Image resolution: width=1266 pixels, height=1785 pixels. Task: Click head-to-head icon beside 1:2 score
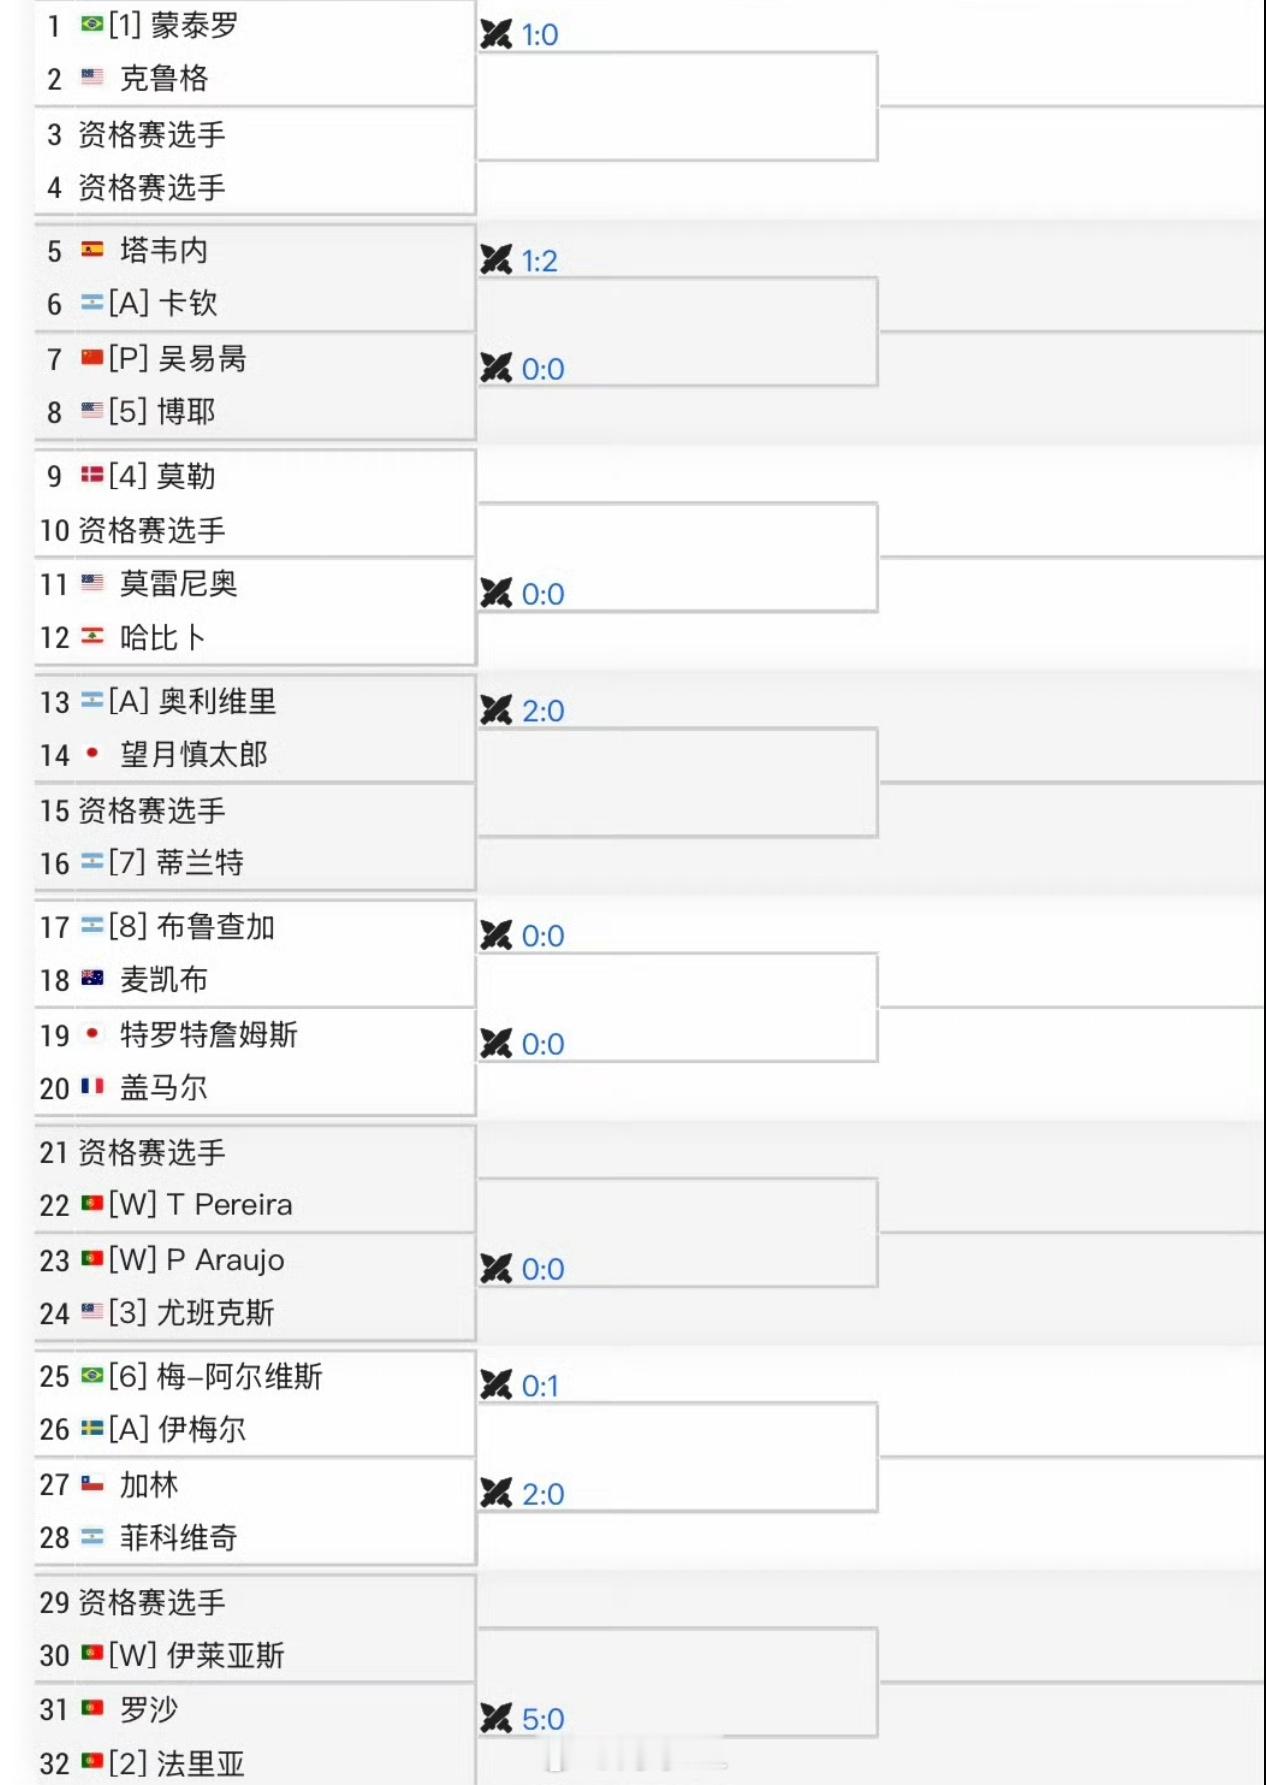496,261
